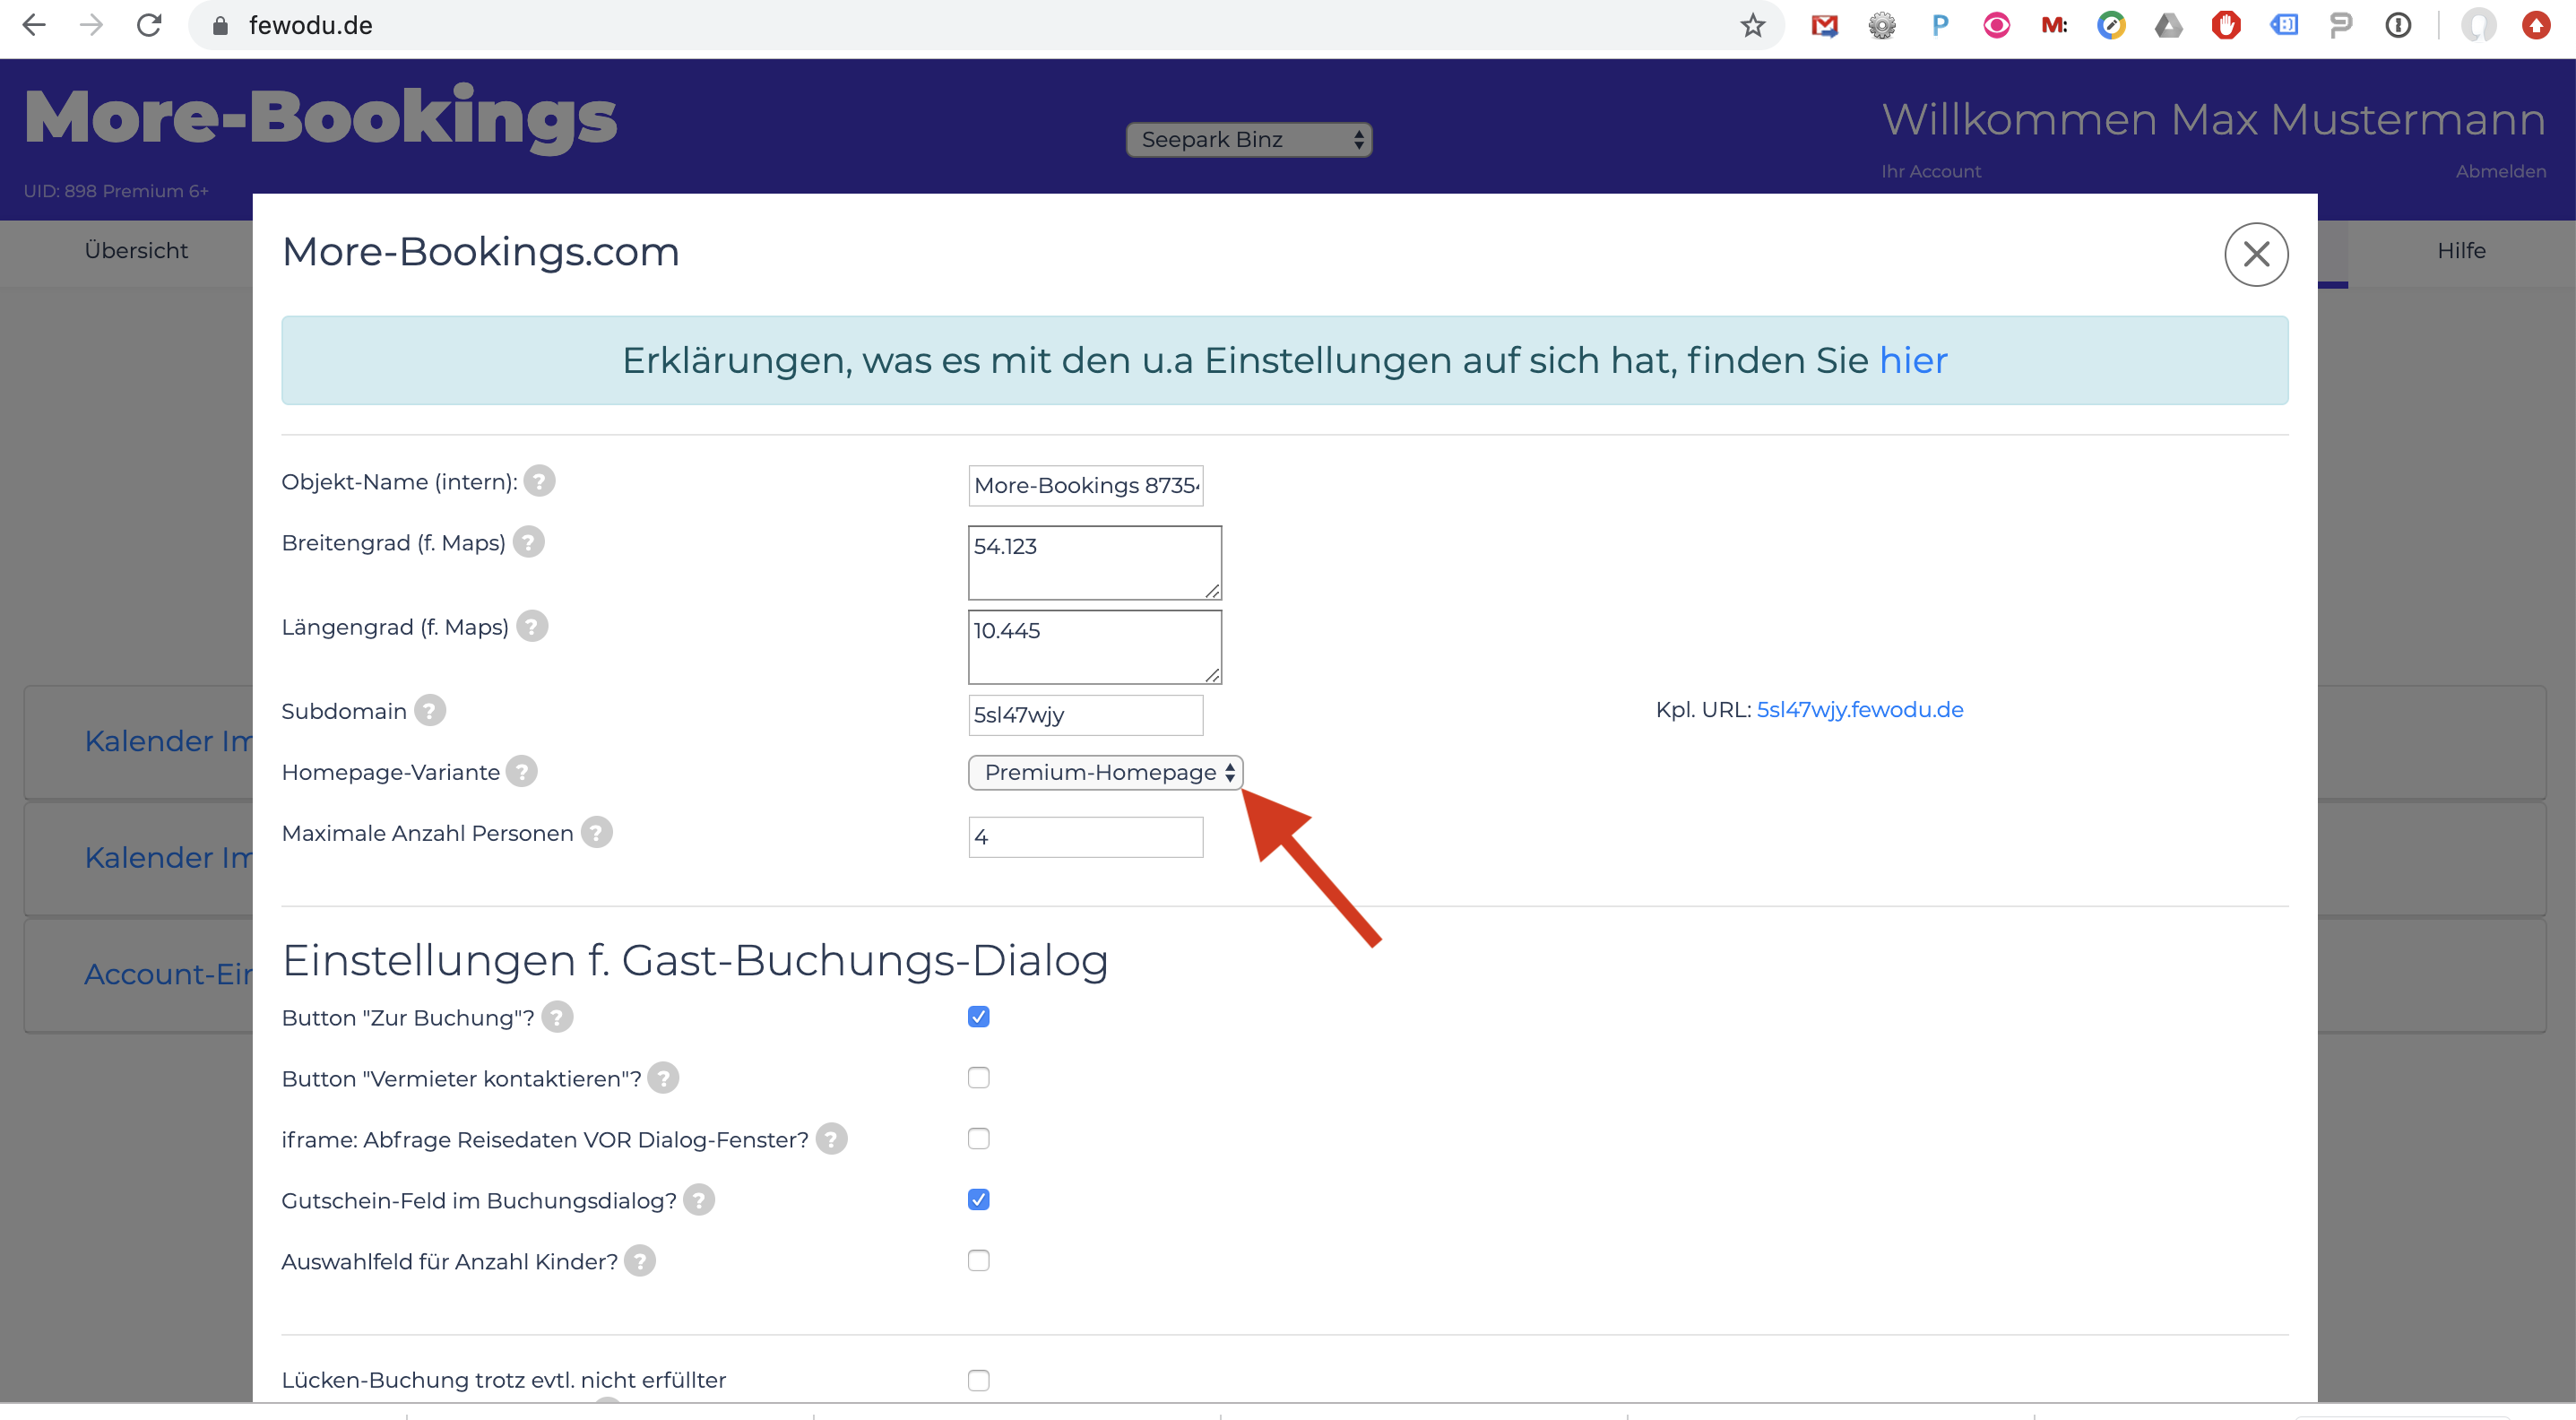The image size is (2576, 1420).
Task: Enable Auswahlfeld für Anzahl Kinder checkbox
Action: click(978, 1261)
